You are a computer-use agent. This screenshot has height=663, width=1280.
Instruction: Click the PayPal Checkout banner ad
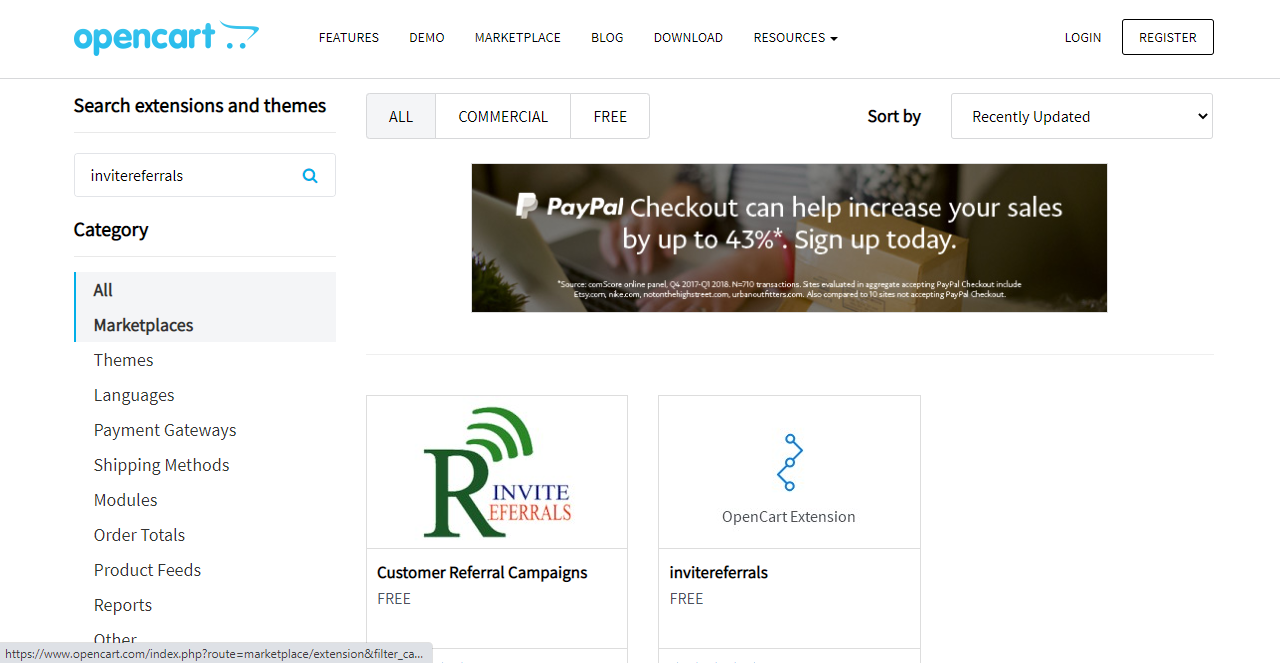pos(789,238)
